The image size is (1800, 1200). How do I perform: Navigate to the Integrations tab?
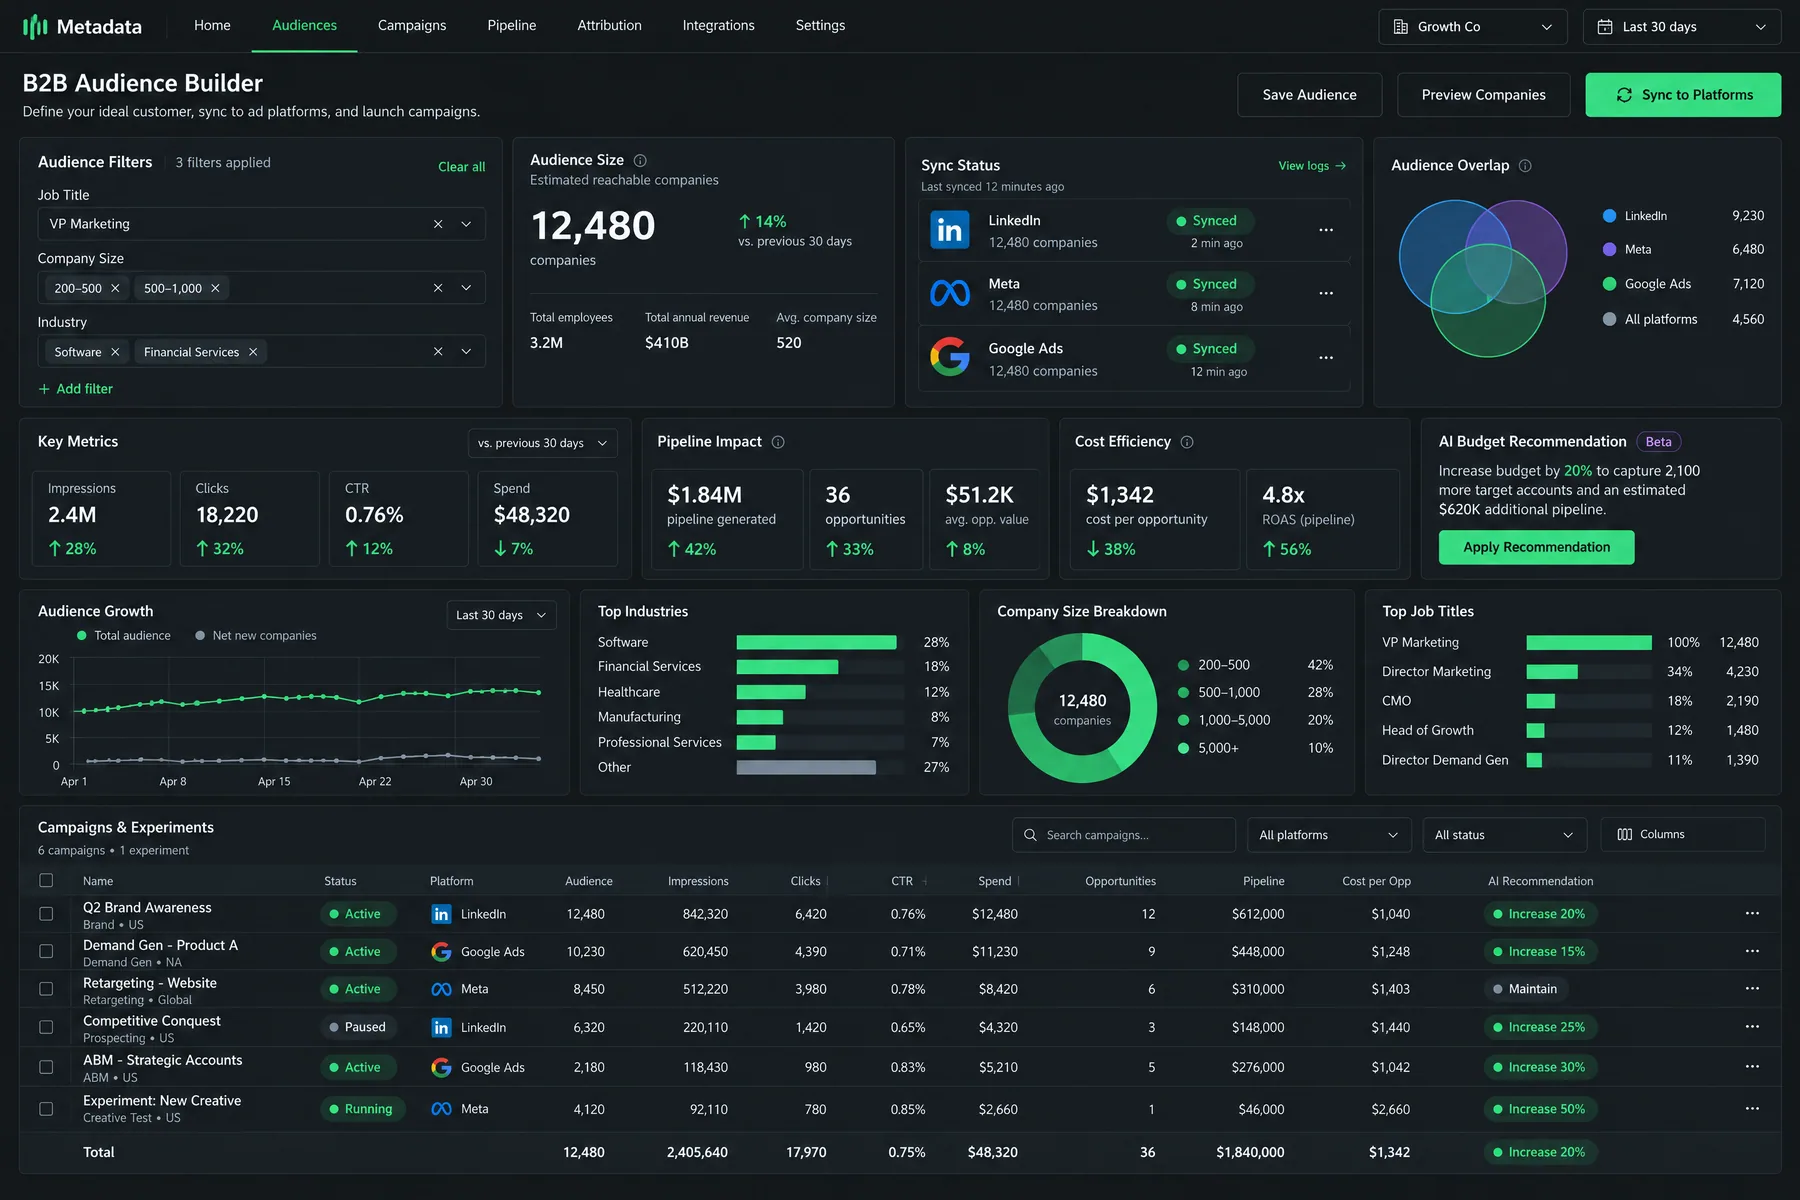[x=719, y=26]
